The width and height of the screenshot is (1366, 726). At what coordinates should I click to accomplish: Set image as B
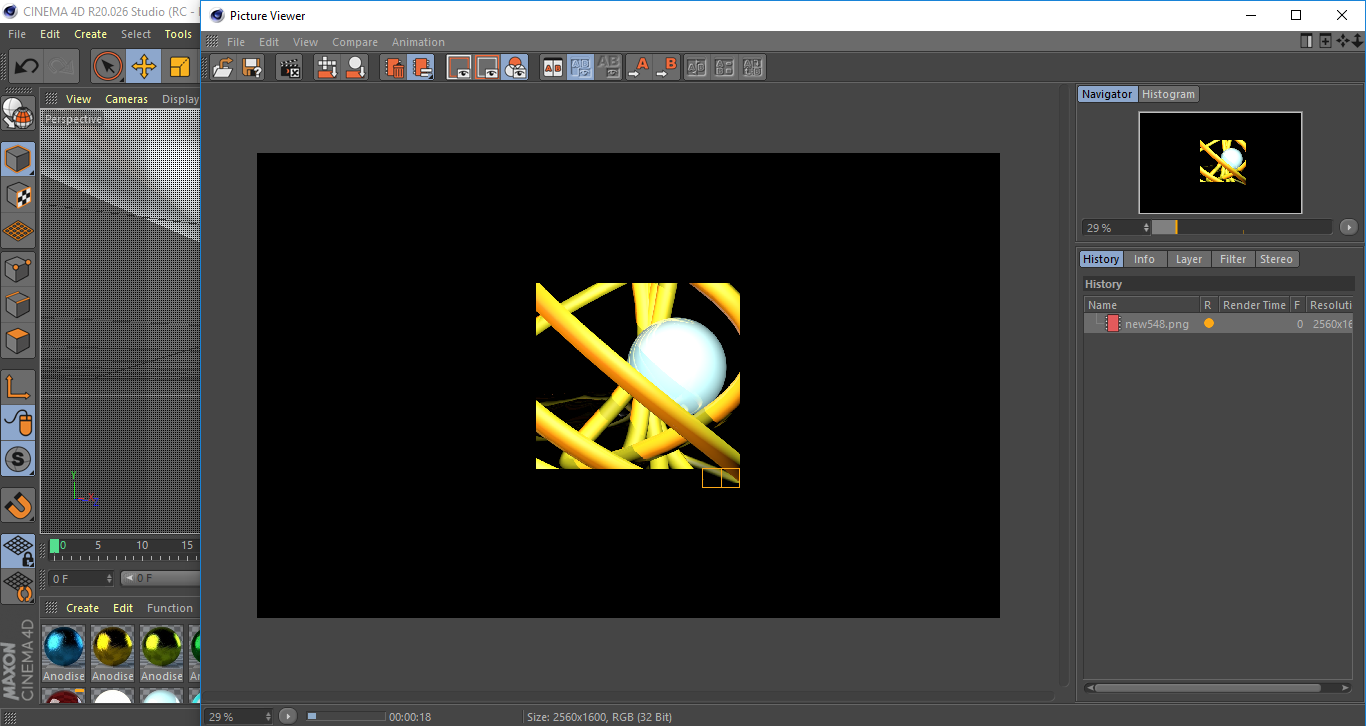tap(666, 68)
